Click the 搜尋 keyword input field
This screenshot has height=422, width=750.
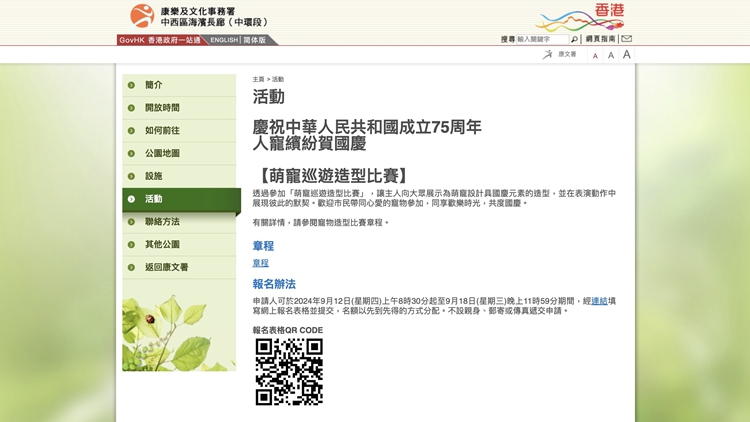[x=543, y=40]
